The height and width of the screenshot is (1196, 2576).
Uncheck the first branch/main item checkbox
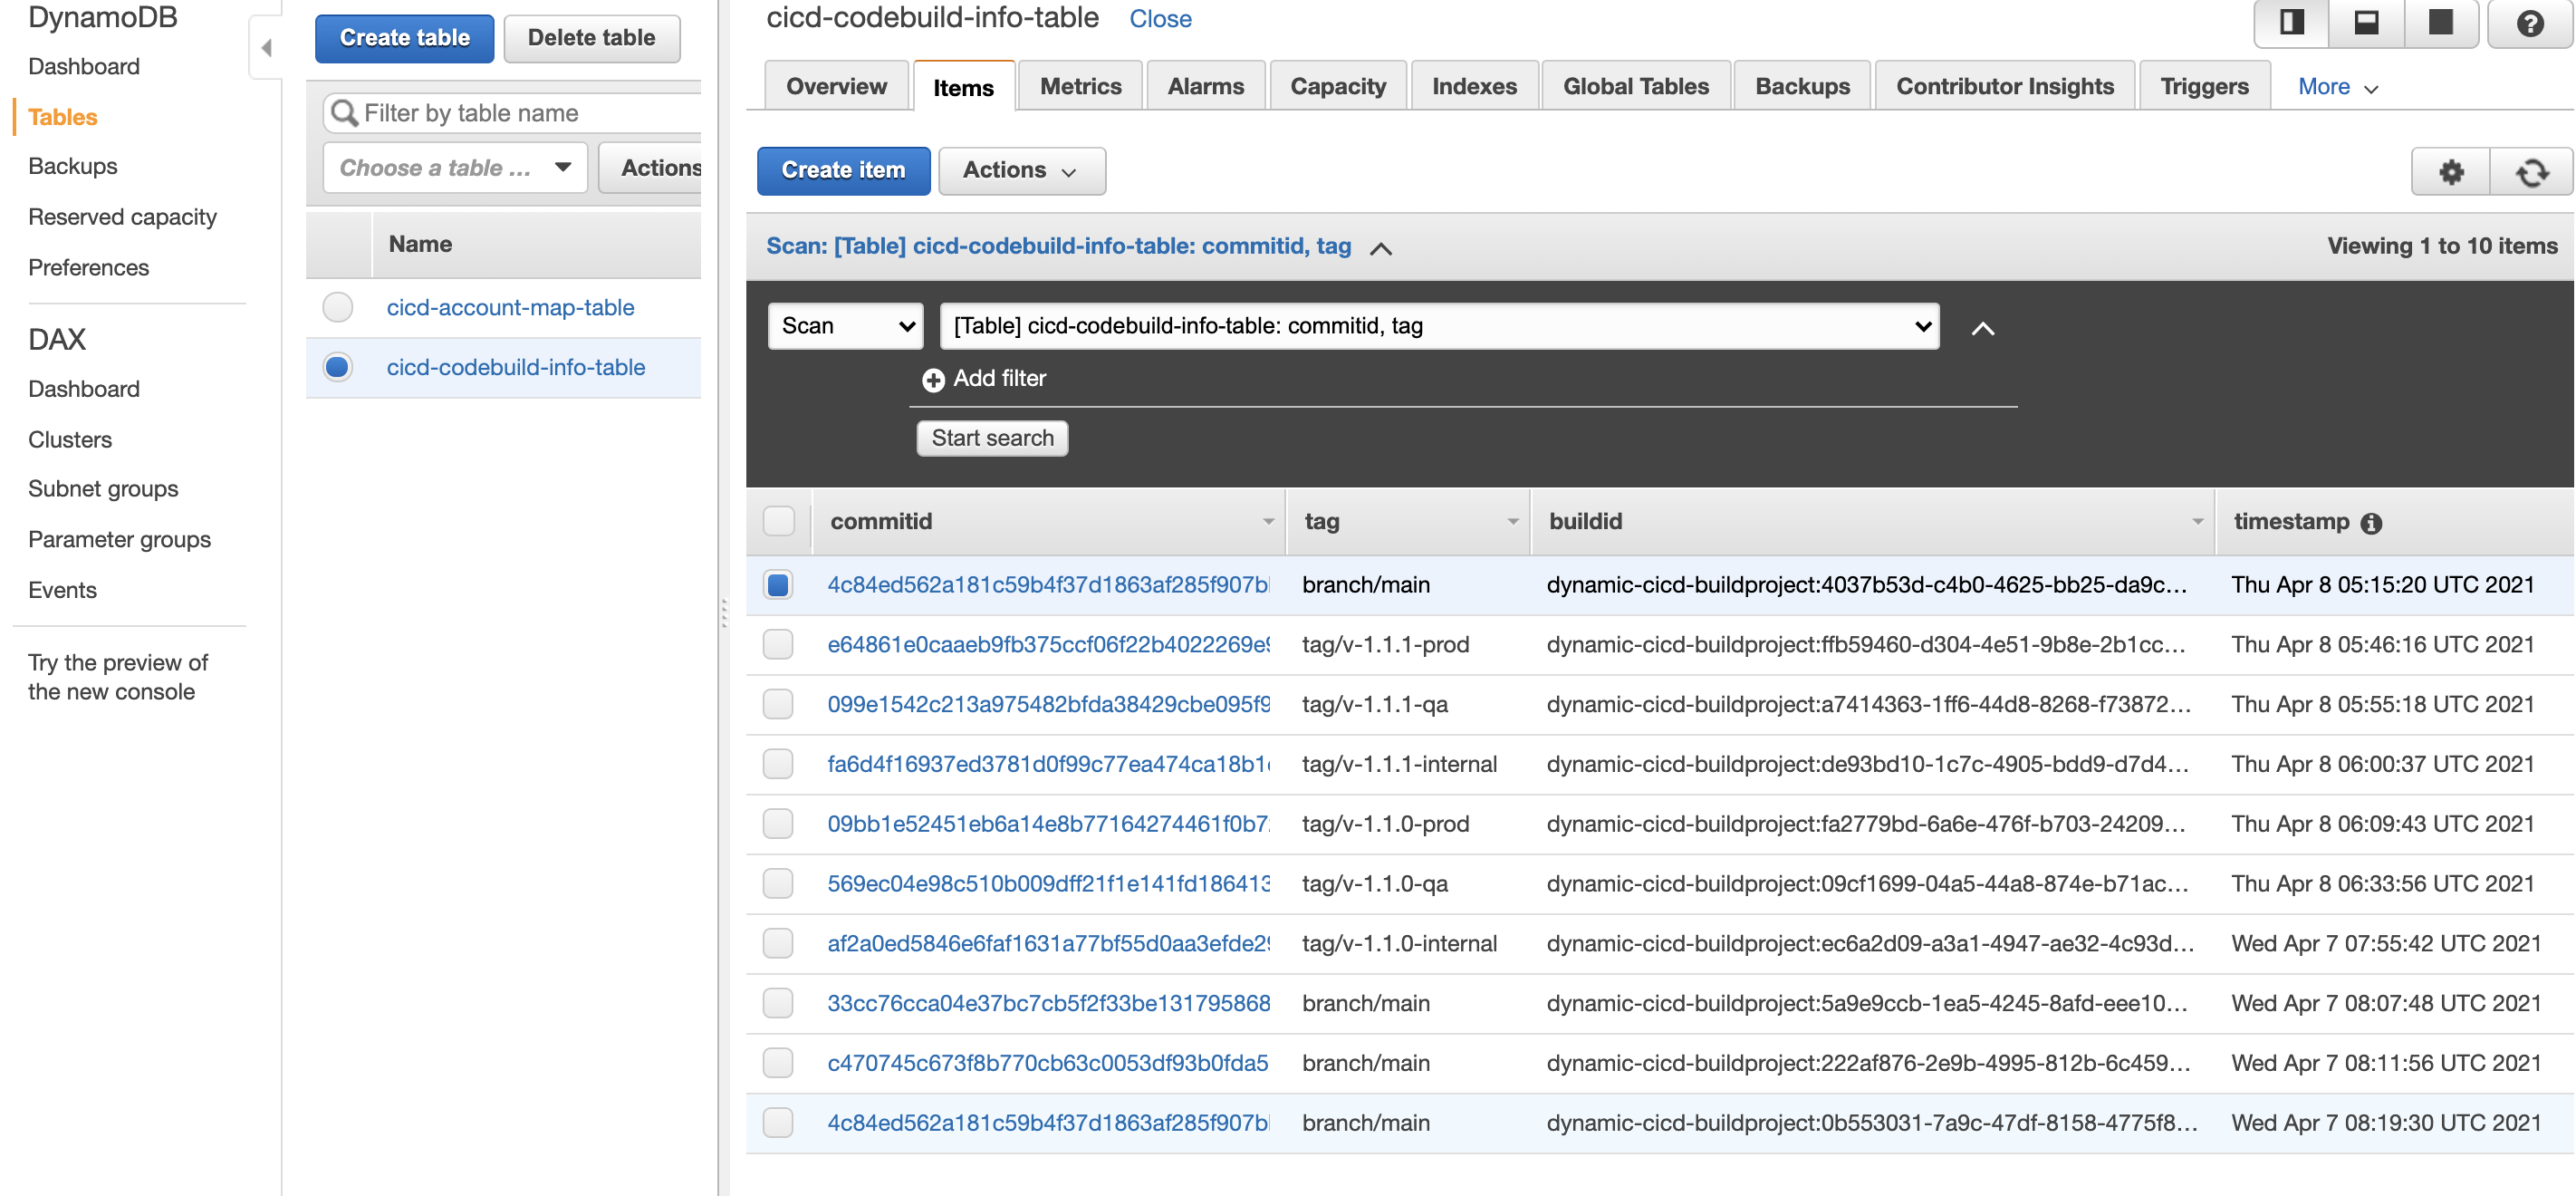pos(778,585)
